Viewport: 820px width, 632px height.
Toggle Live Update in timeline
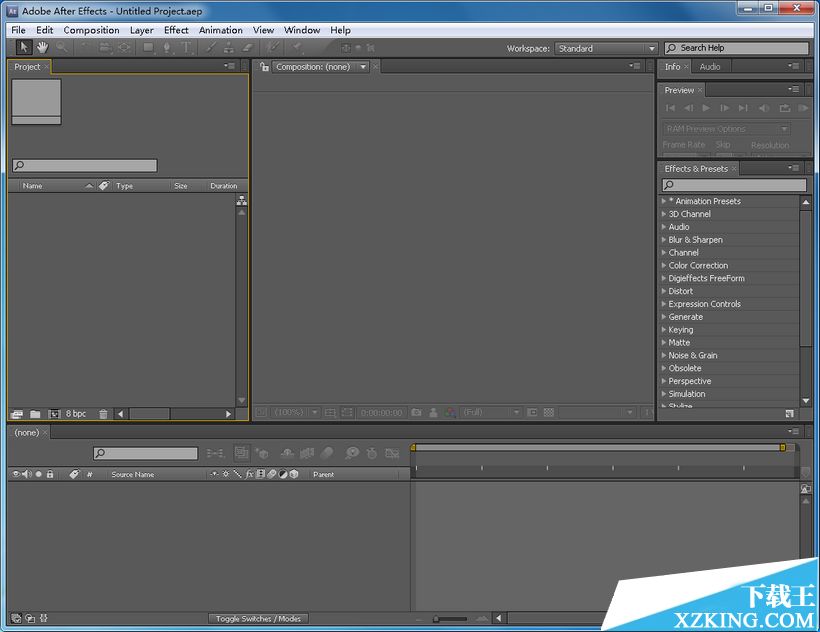242,452
